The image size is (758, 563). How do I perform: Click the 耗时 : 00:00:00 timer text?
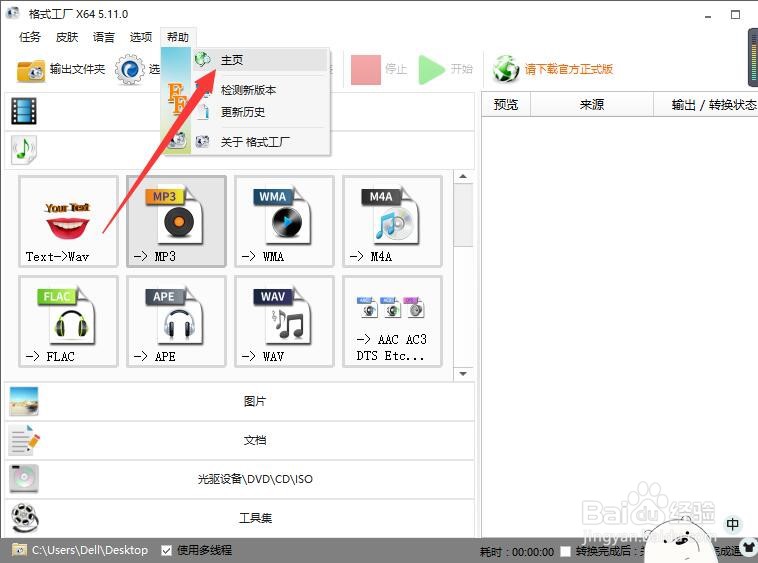point(517,551)
